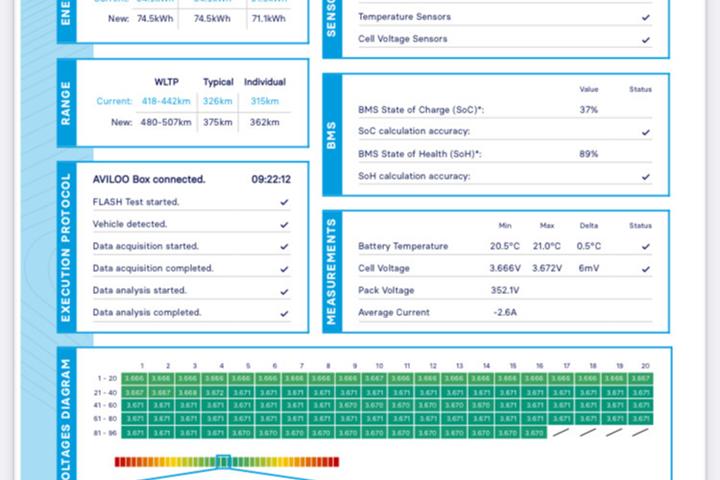
Task: Click the red right end of the voltage color scale
Action: [x=336, y=462]
